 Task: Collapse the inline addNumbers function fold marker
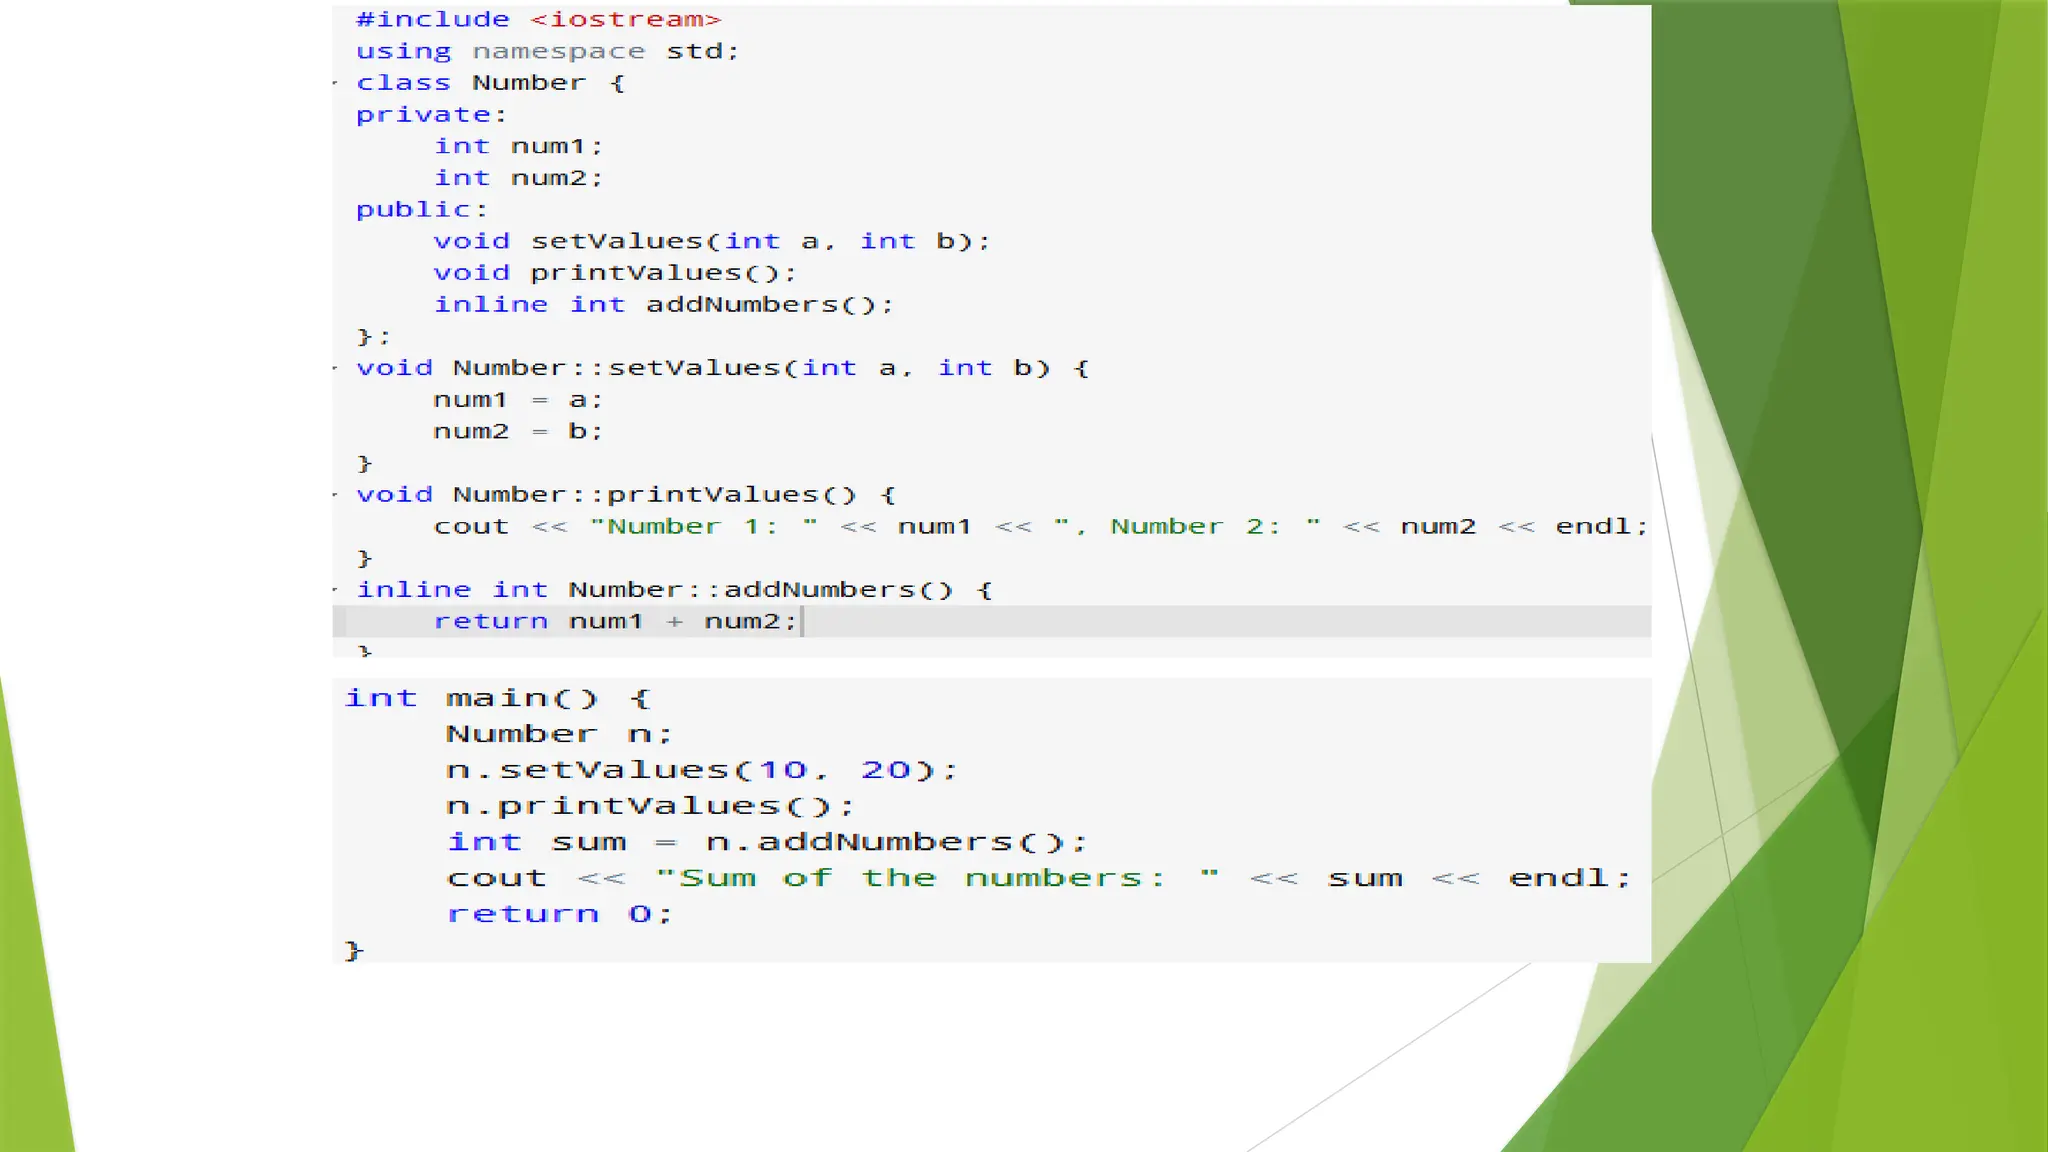(x=336, y=590)
